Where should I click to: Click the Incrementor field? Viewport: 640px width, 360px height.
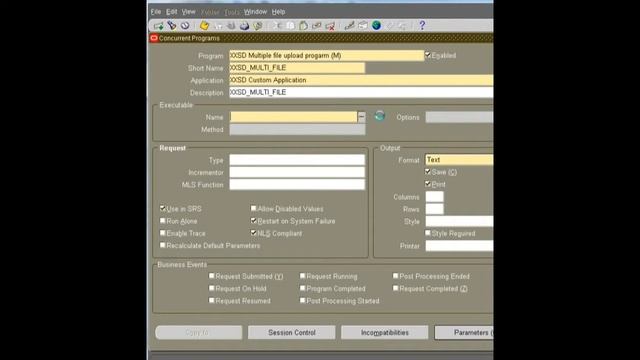pyautogui.click(x=297, y=172)
